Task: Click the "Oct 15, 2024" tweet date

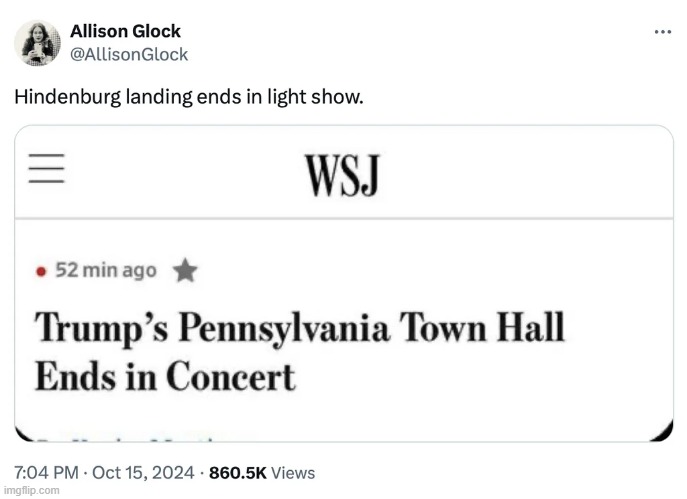Action: (x=144, y=473)
